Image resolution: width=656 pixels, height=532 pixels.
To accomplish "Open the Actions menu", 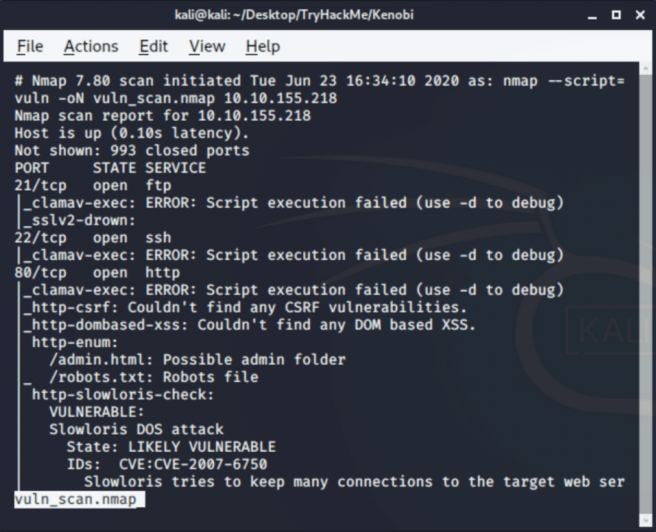I will point(91,46).
